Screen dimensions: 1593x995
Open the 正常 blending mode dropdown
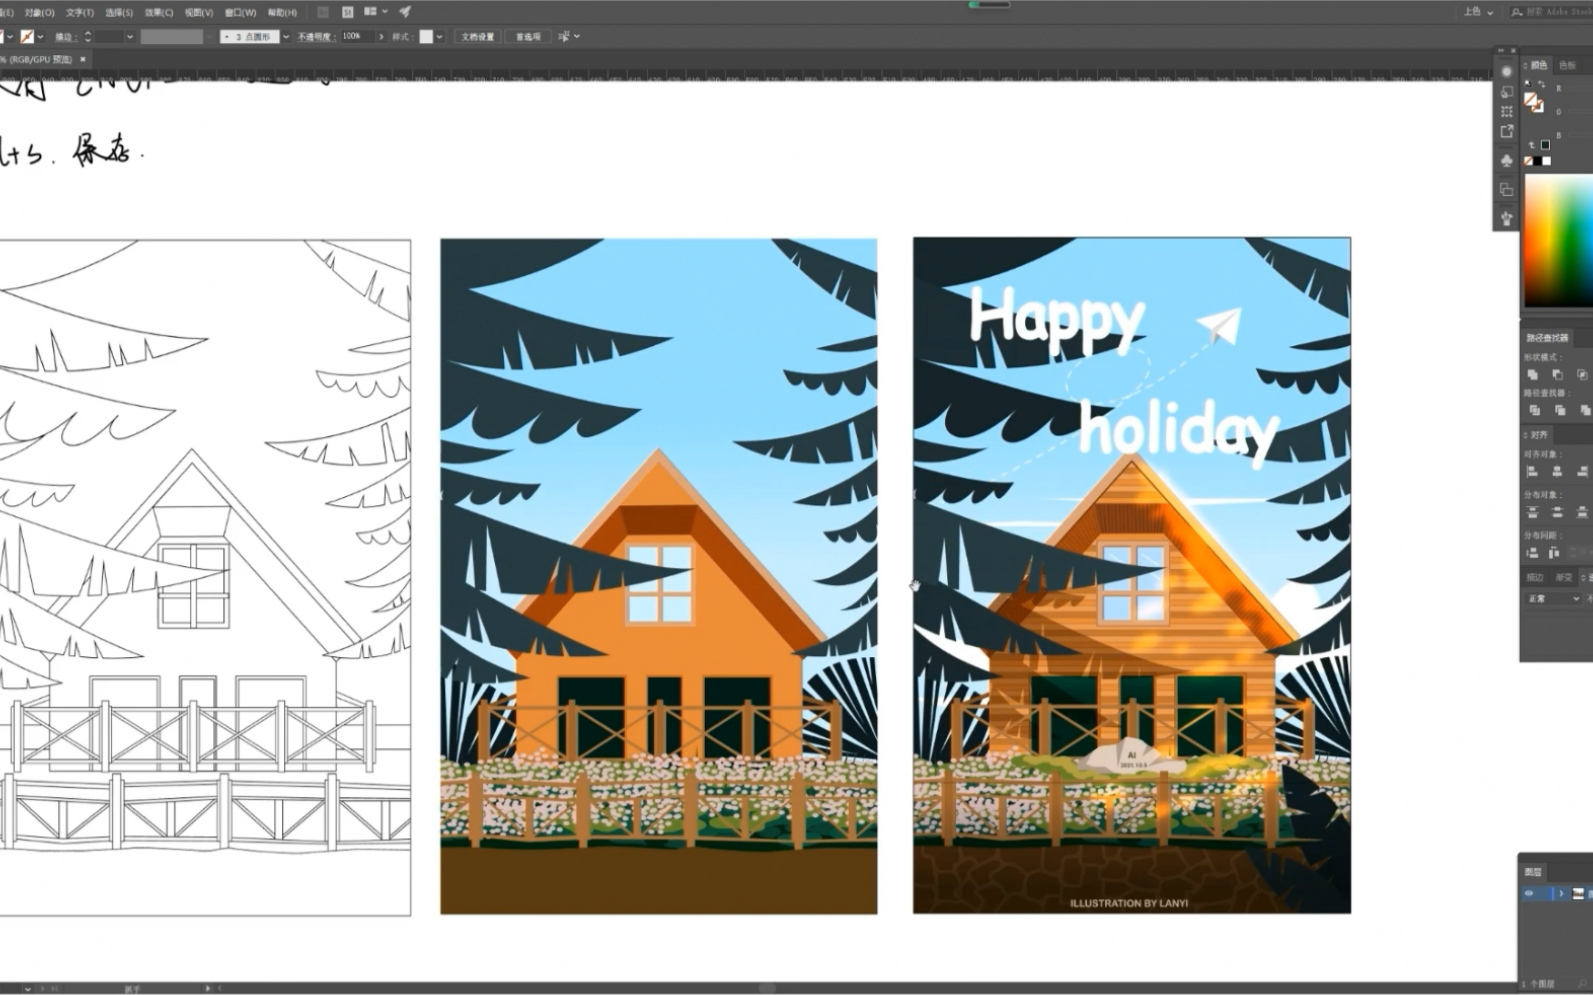click(x=1553, y=598)
